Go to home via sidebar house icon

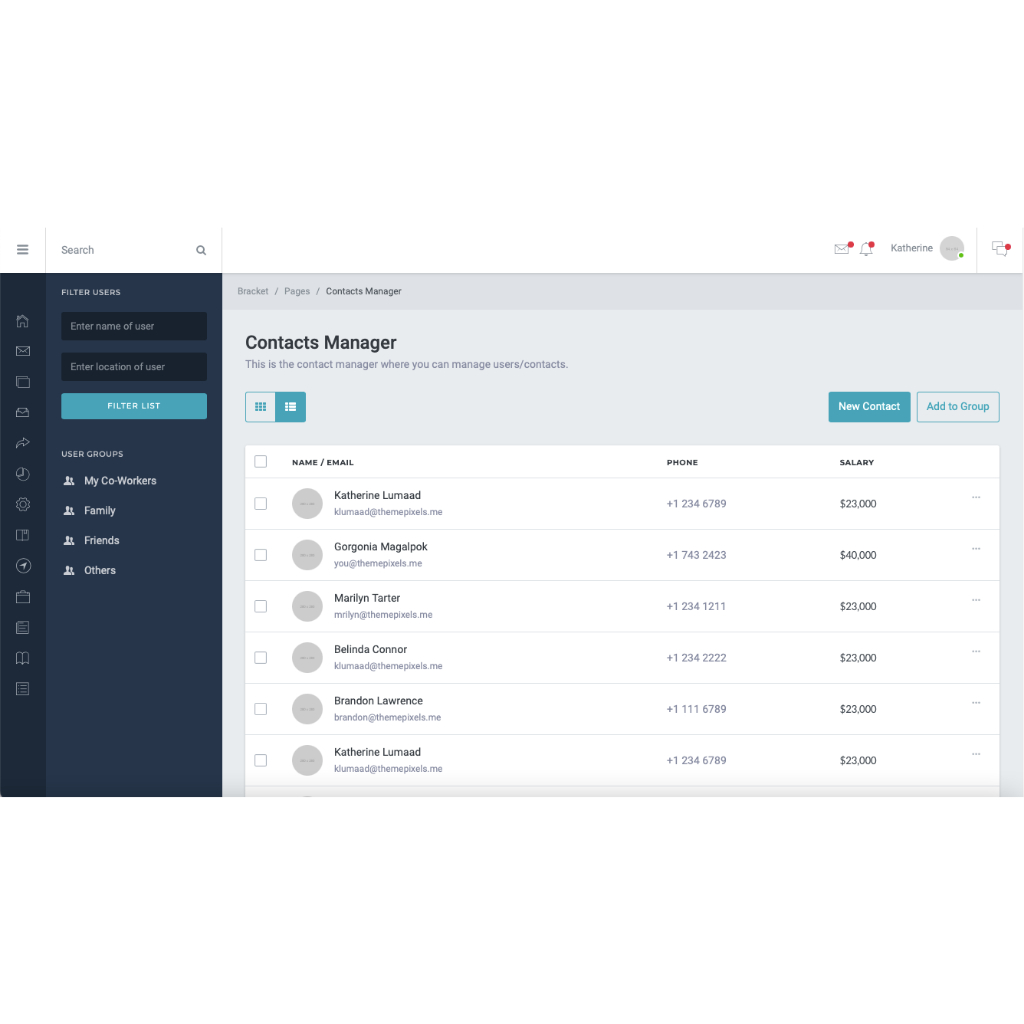23,321
